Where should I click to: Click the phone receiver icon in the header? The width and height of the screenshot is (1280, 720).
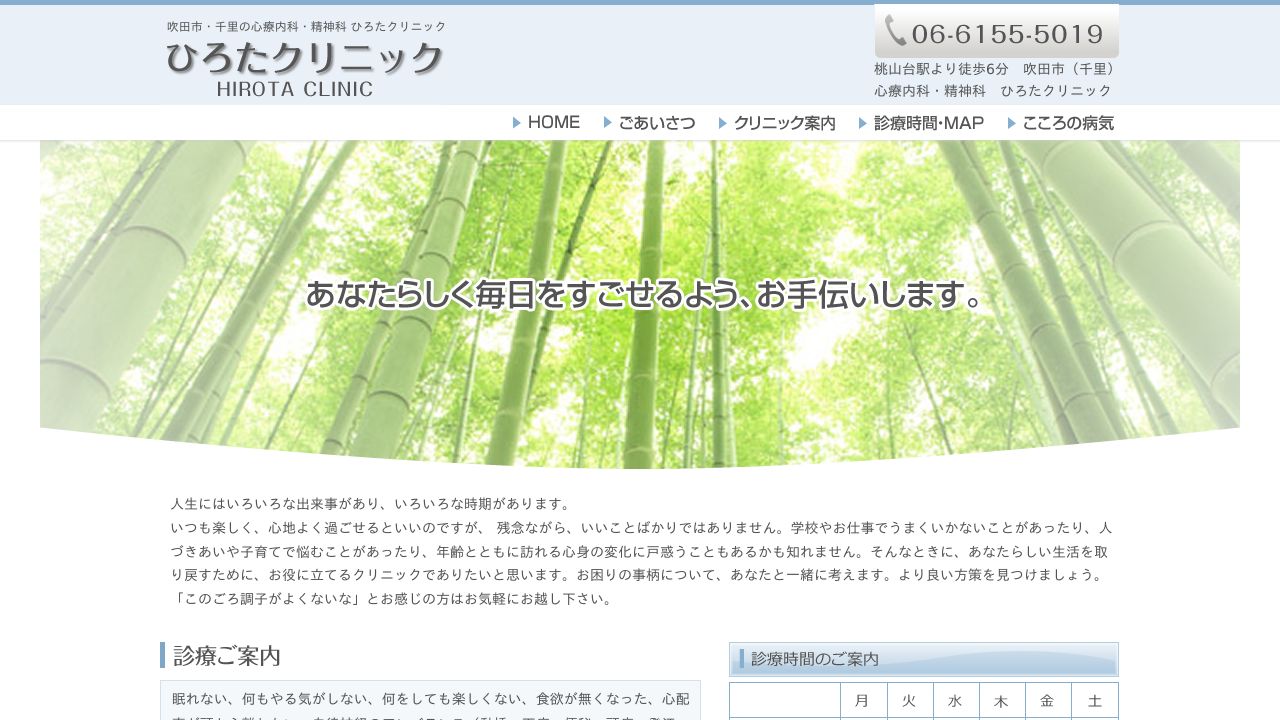pyautogui.click(x=896, y=33)
